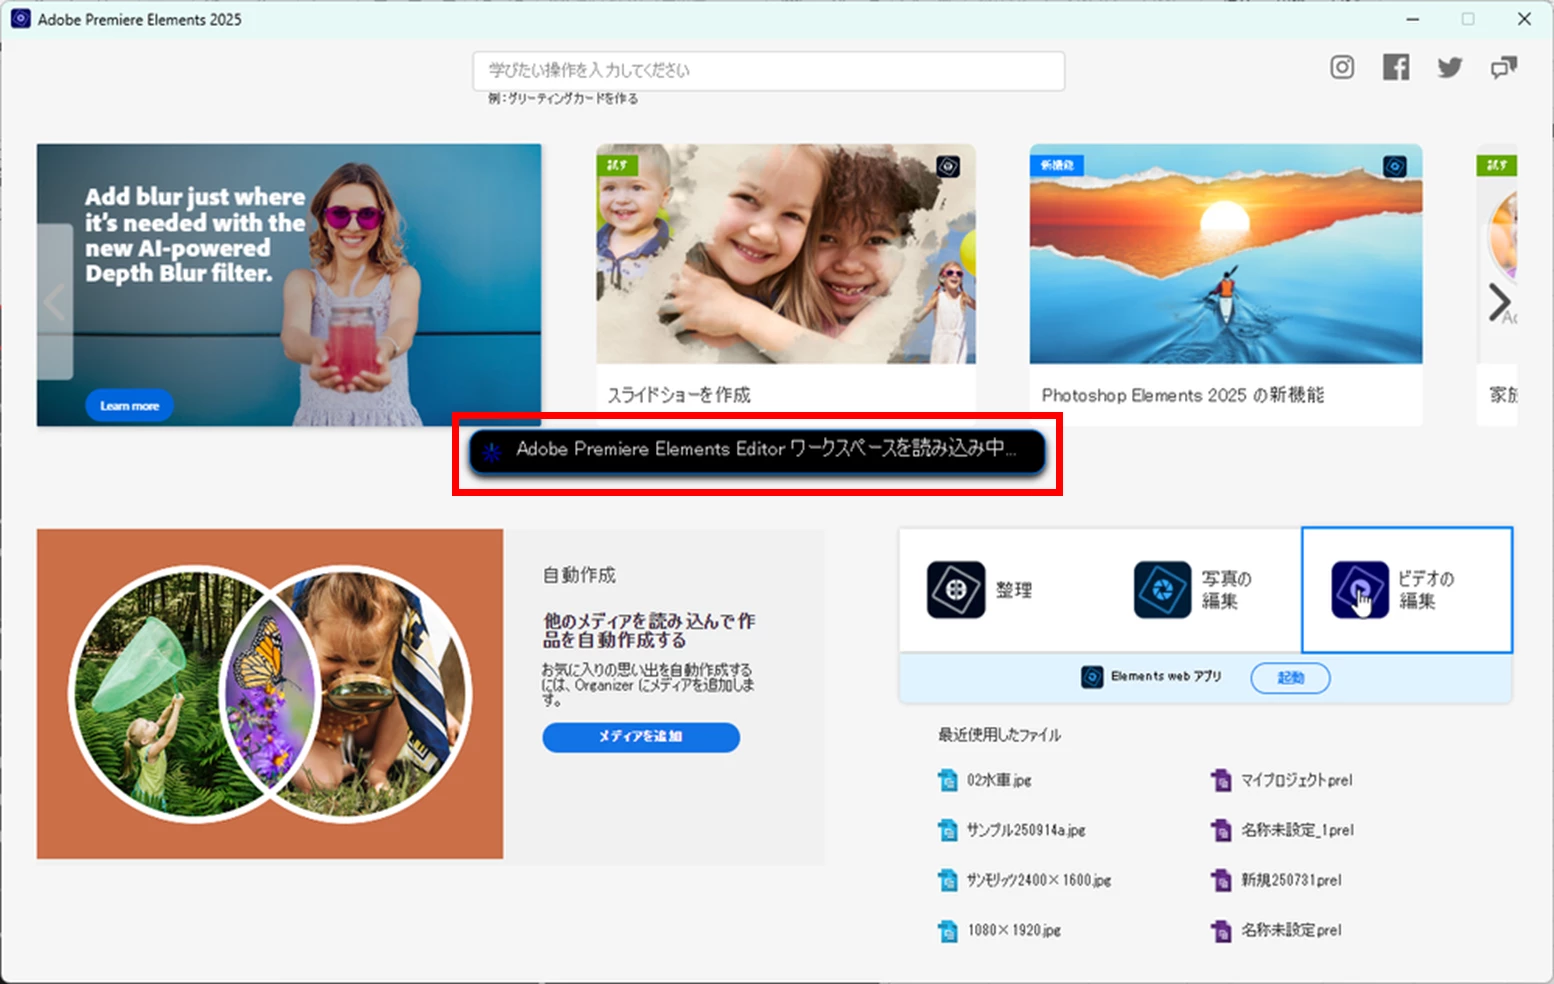
Task: Click the search field 学びたい操作を入力してください
Action: 769,71
